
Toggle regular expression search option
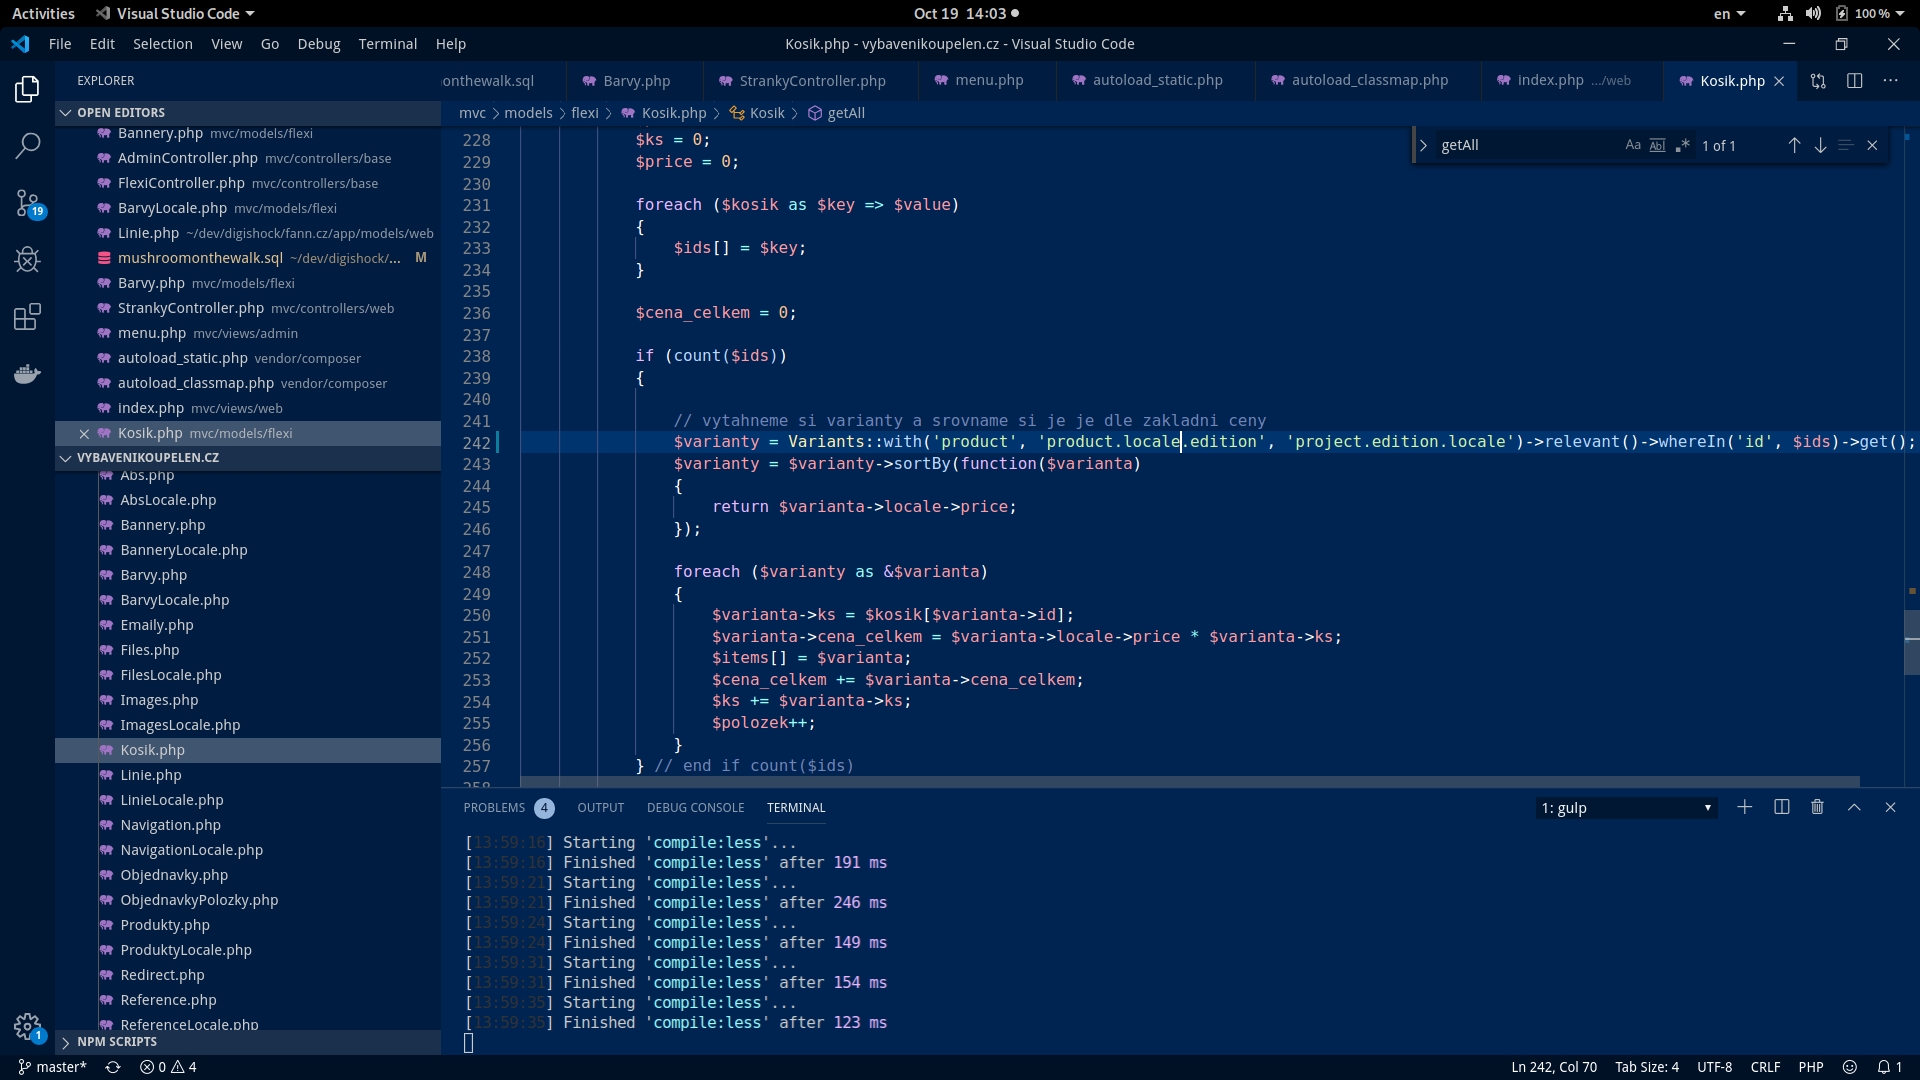click(1682, 146)
